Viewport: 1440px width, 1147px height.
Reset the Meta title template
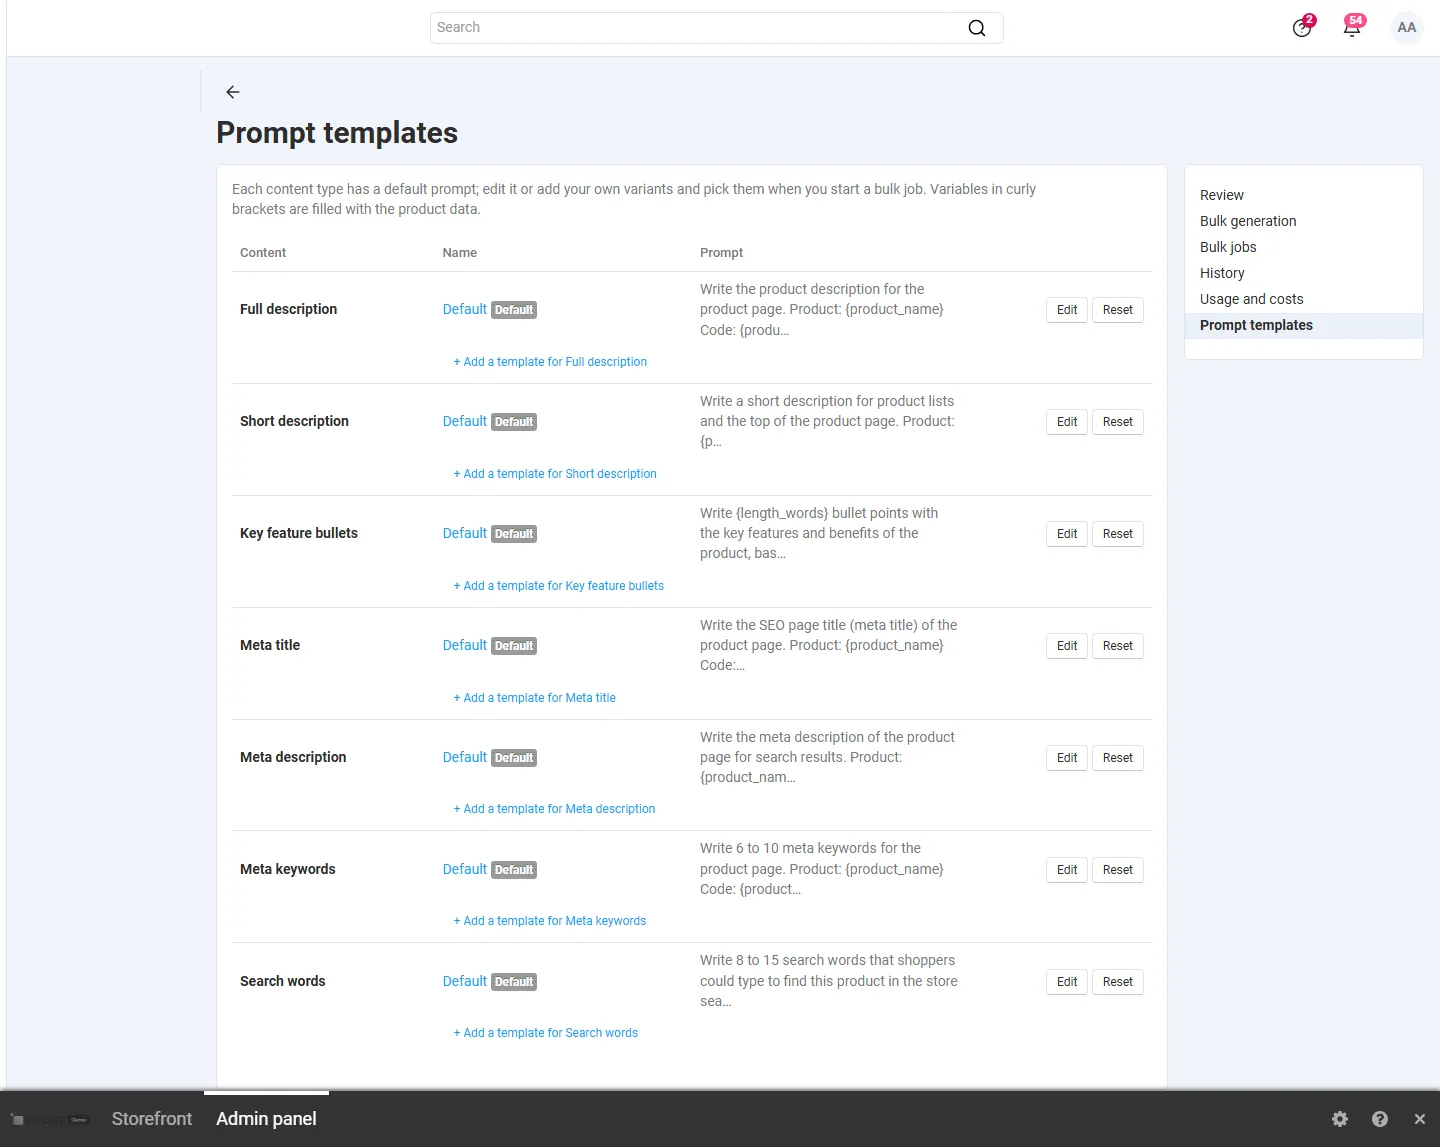pos(1118,646)
